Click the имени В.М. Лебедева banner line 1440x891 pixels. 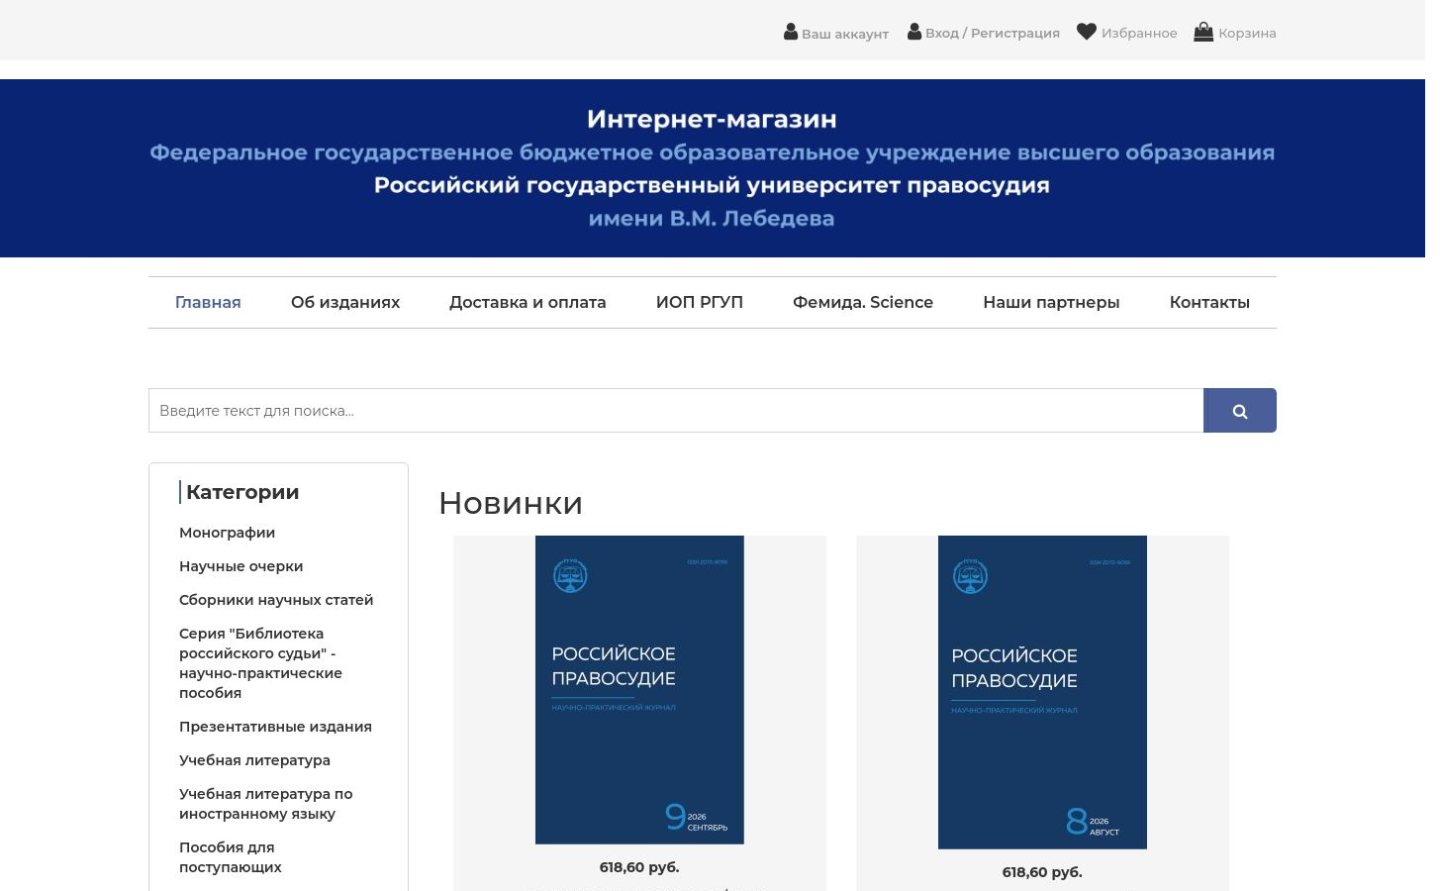[711, 218]
